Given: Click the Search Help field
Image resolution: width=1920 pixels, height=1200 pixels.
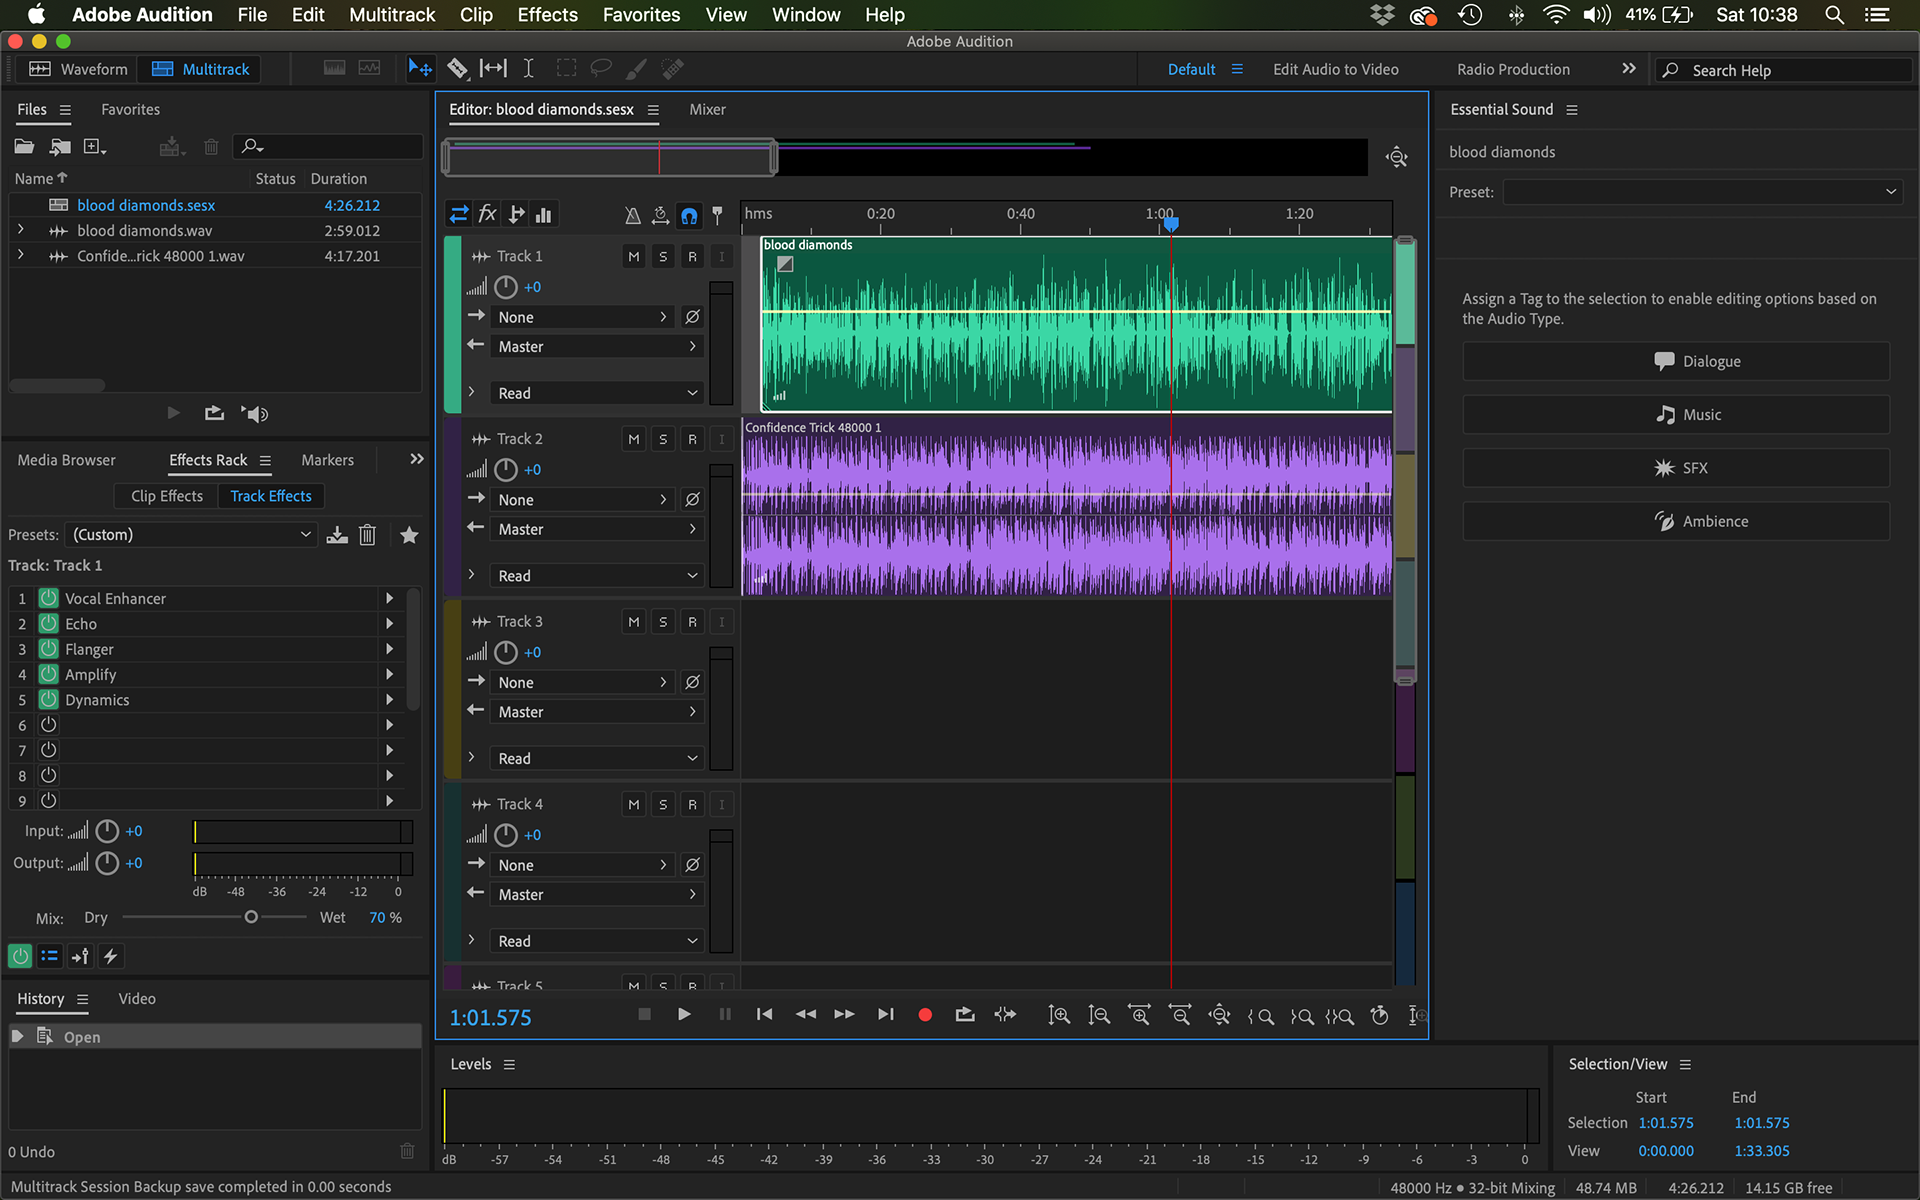Looking at the screenshot, I should tap(1785, 70).
